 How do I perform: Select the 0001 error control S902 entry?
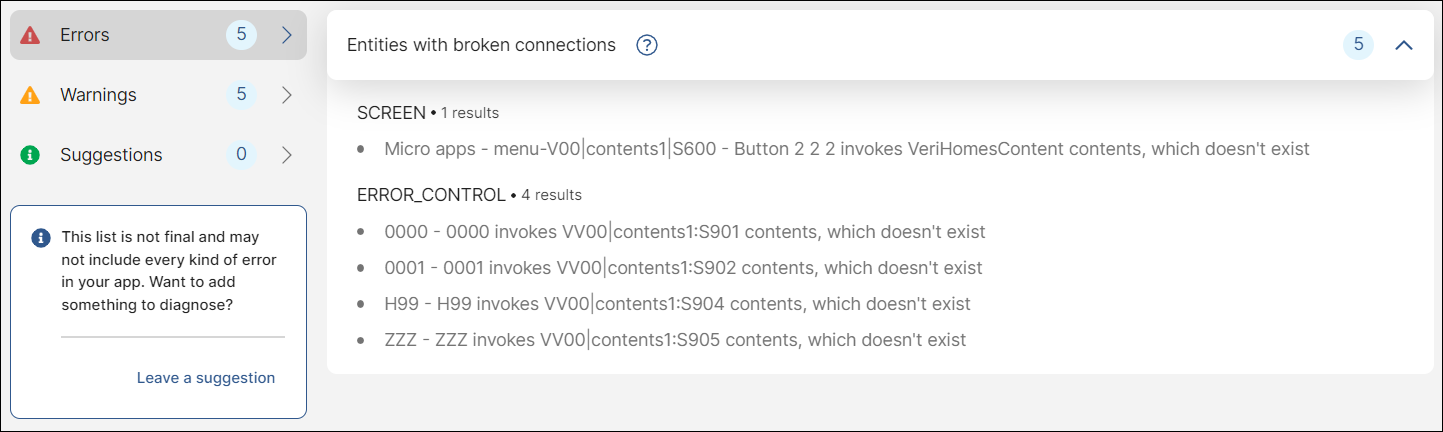(x=683, y=268)
